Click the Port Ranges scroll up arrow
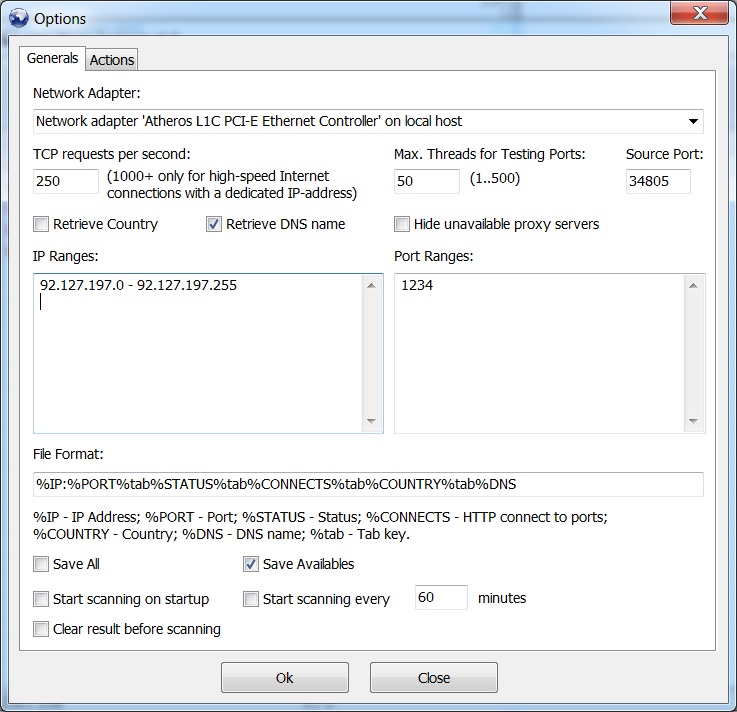This screenshot has width=737, height=712. coord(693,286)
